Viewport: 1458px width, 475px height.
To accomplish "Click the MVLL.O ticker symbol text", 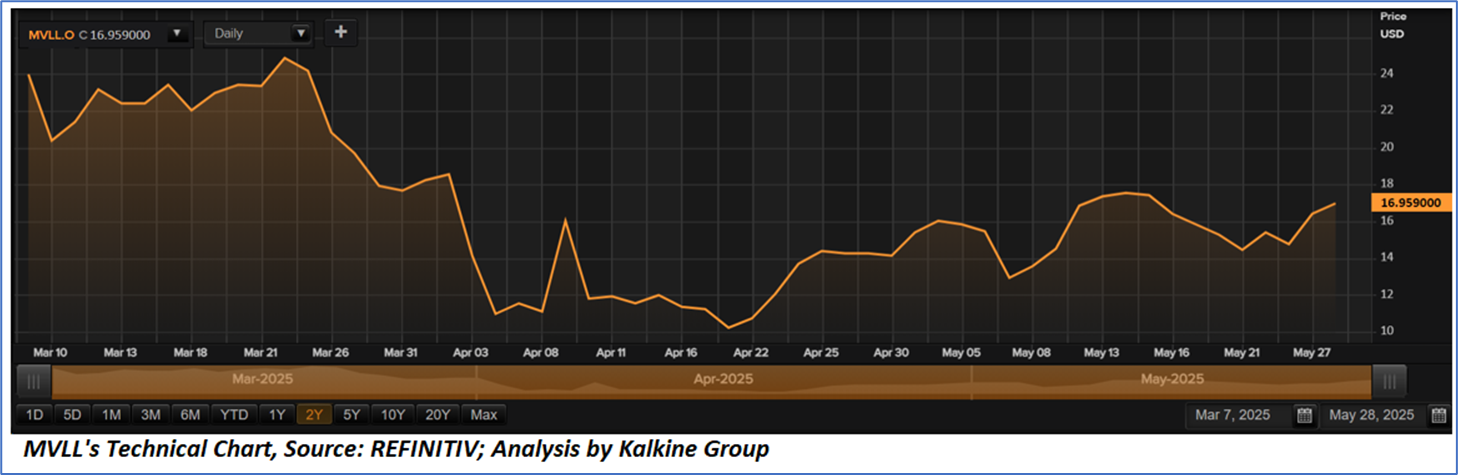I will pos(50,34).
